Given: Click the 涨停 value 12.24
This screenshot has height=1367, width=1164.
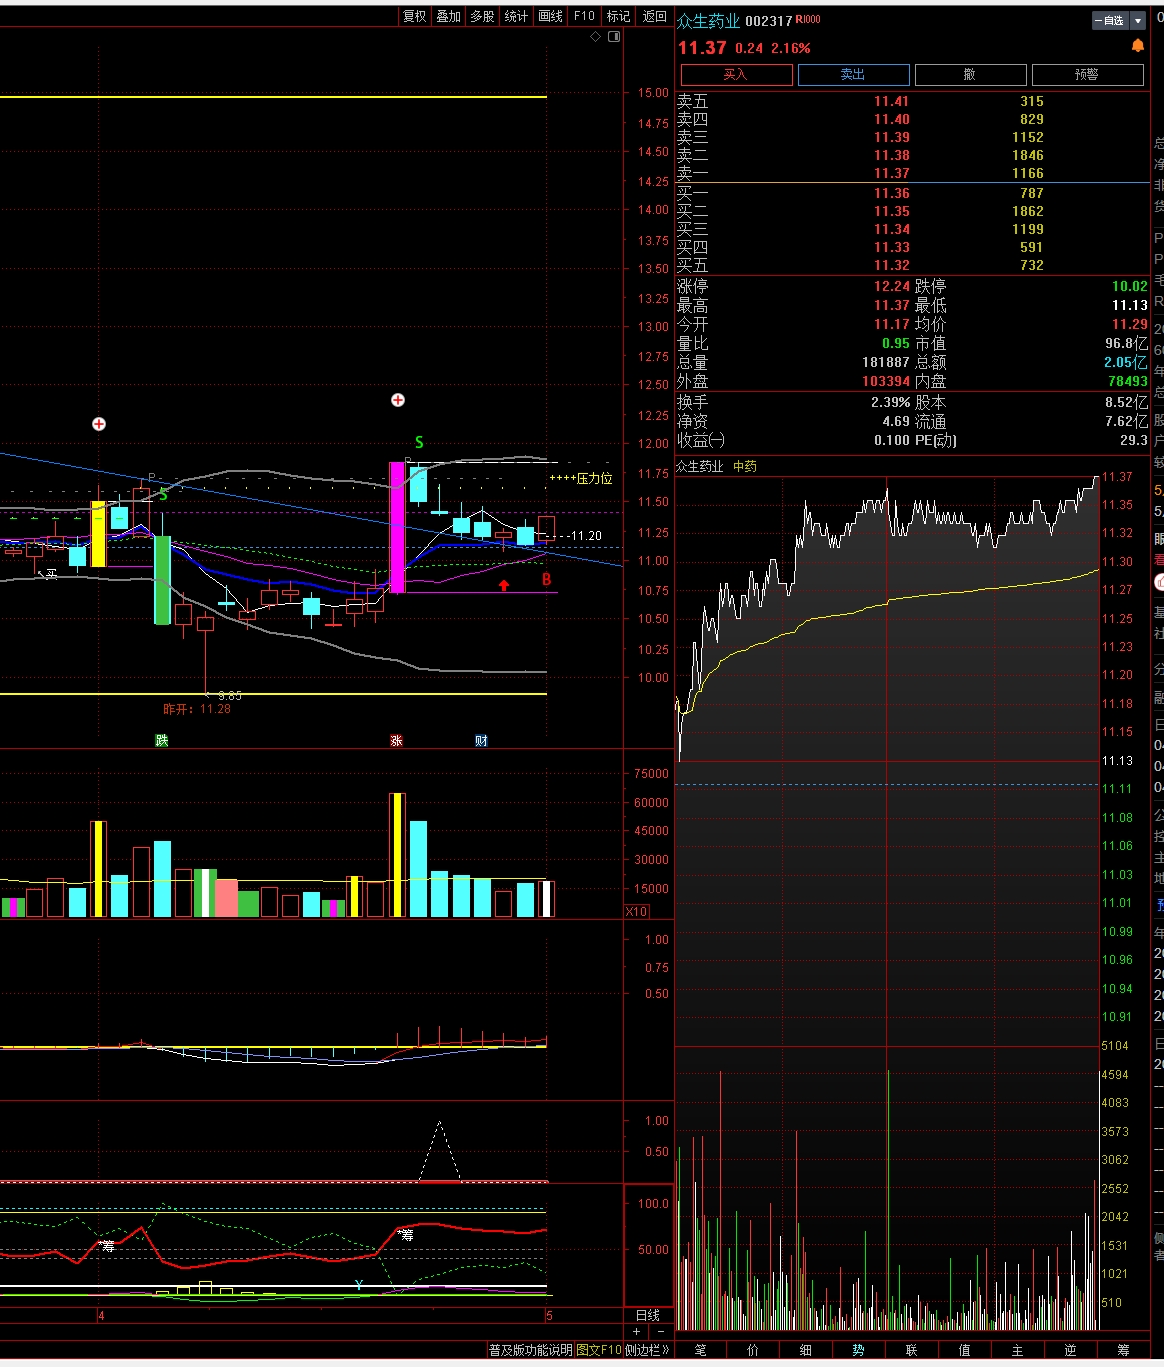Looking at the screenshot, I should tap(891, 286).
